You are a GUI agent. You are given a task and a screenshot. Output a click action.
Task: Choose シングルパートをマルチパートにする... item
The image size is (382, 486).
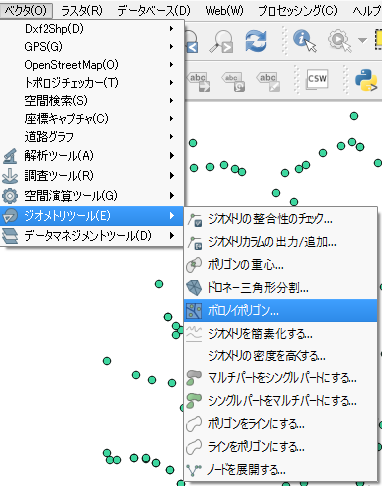pos(281,401)
